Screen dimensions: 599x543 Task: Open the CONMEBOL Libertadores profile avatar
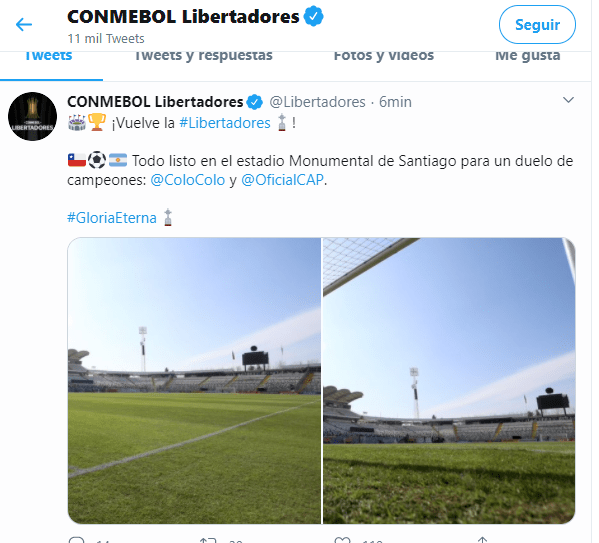coord(32,117)
